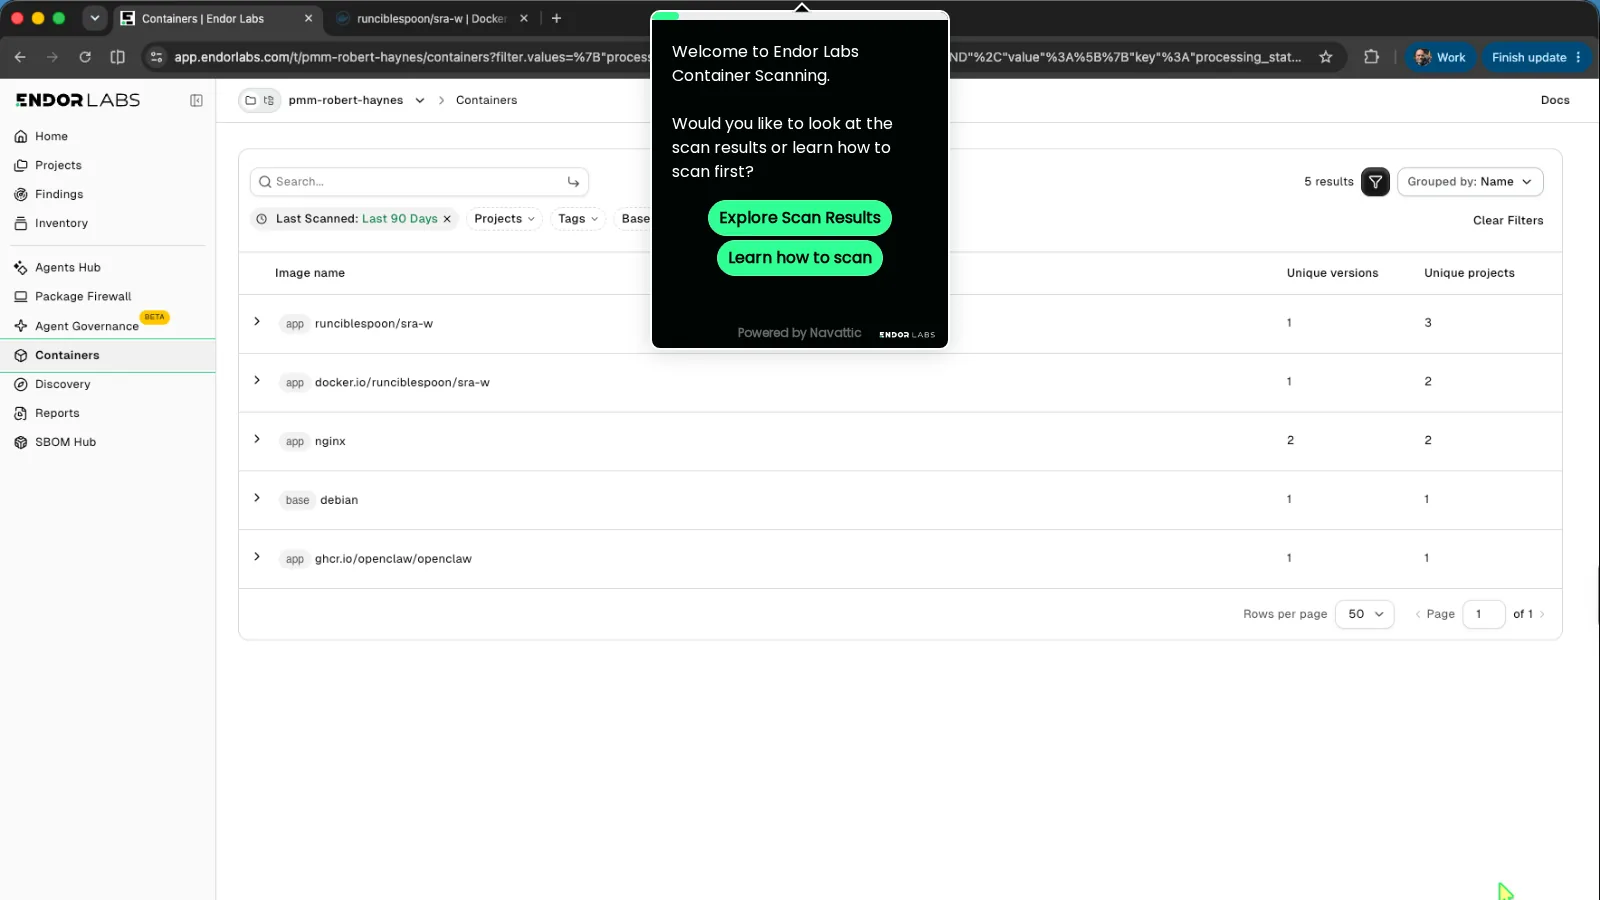Click Finish update button
The image size is (1600, 900).
click(1537, 57)
